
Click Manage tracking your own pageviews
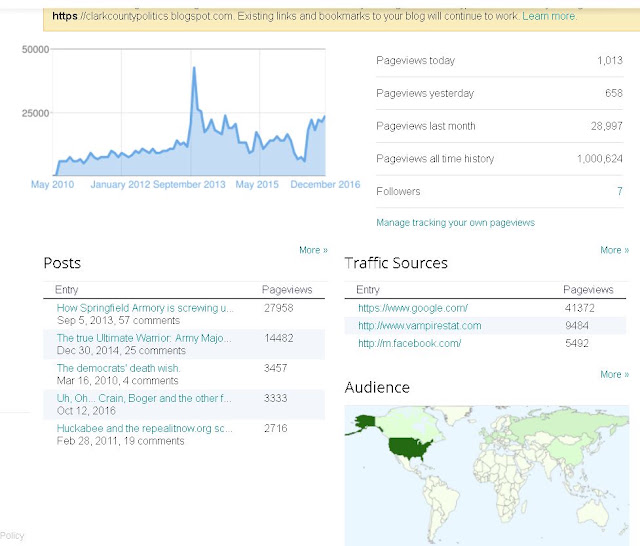455,223
